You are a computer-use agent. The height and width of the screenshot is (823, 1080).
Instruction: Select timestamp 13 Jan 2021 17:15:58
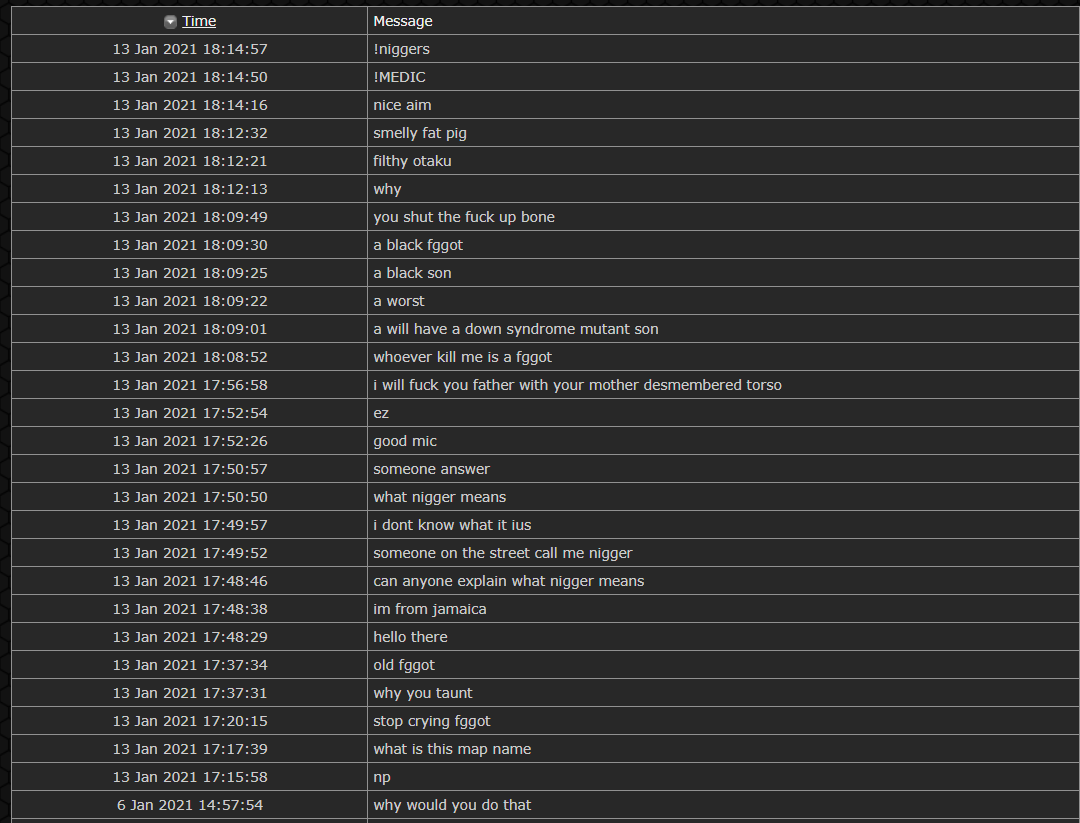coord(190,778)
